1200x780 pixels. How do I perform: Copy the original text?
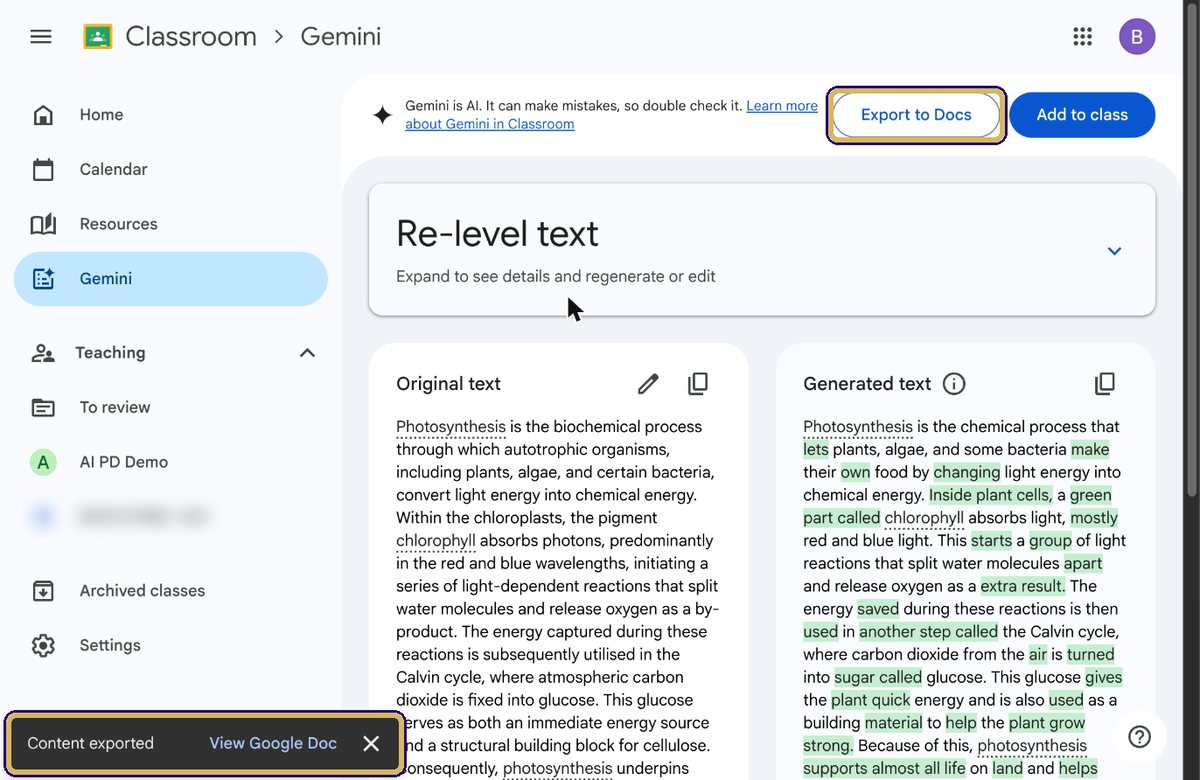[698, 384]
